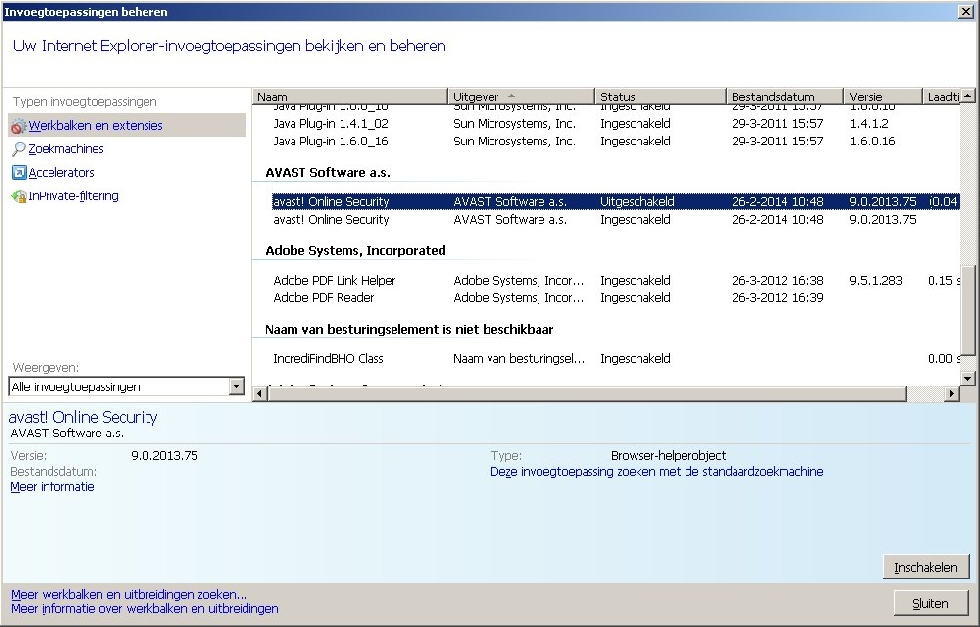This screenshot has width=980, height=627.
Task: Click horizontal scrollbar left arrow
Action: (x=259, y=393)
